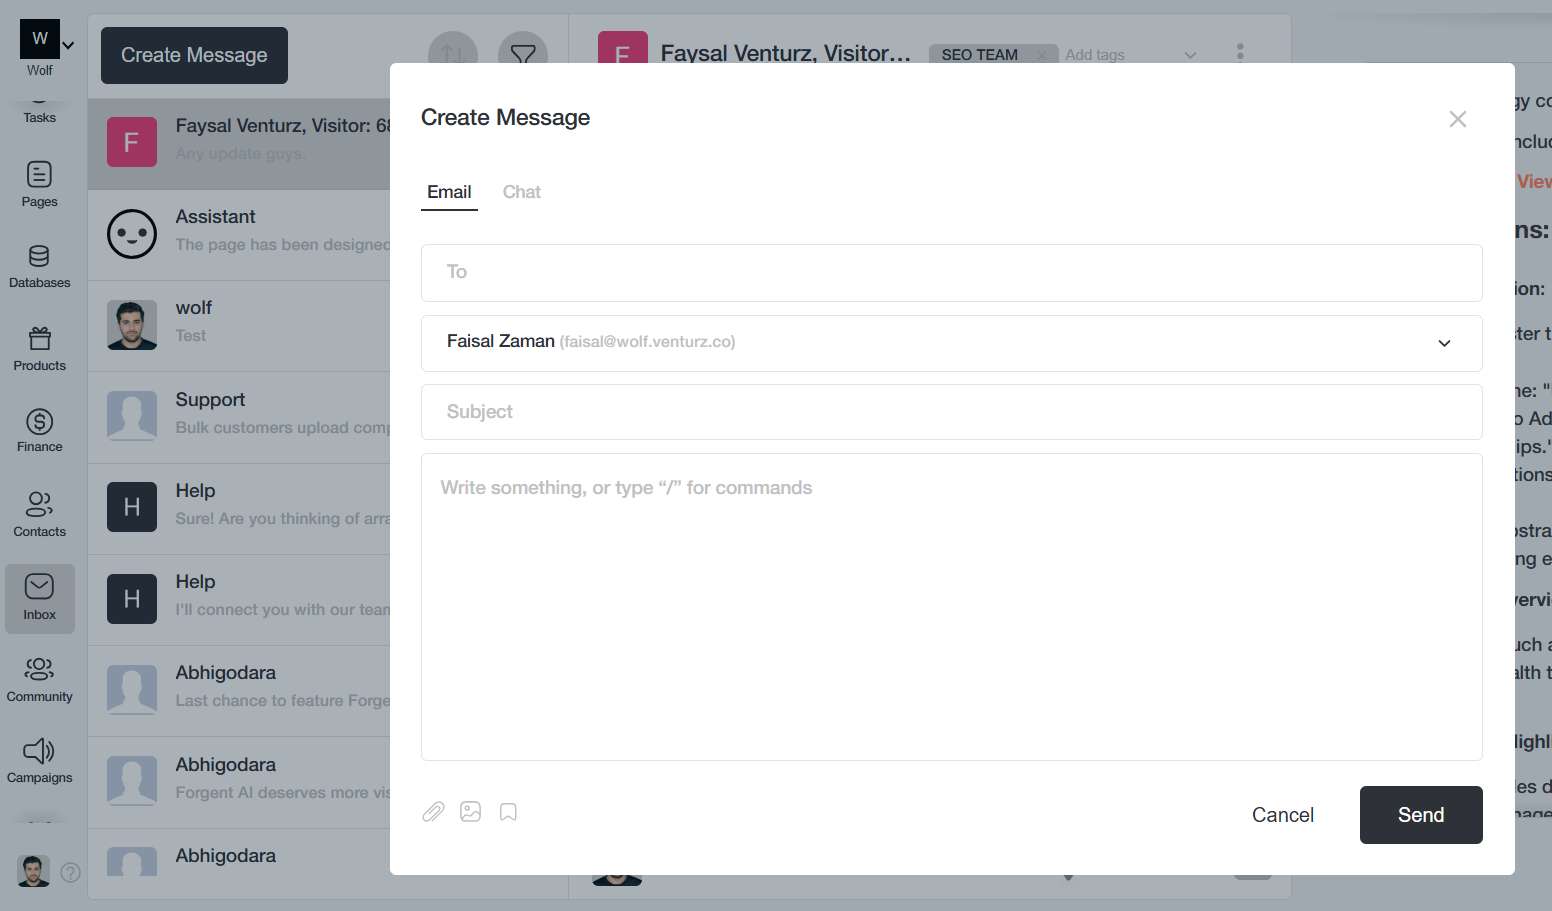Navigate to Finance
Viewport: 1552px width, 911px height.
click(x=39, y=429)
